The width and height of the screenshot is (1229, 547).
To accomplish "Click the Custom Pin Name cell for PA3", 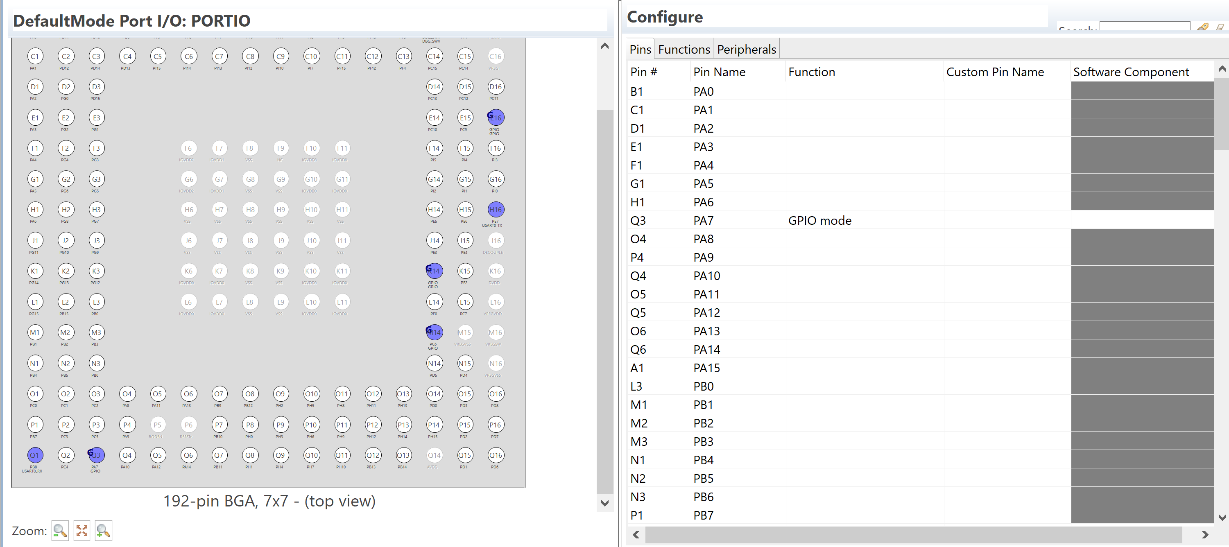I will [x=1004, y=147].
